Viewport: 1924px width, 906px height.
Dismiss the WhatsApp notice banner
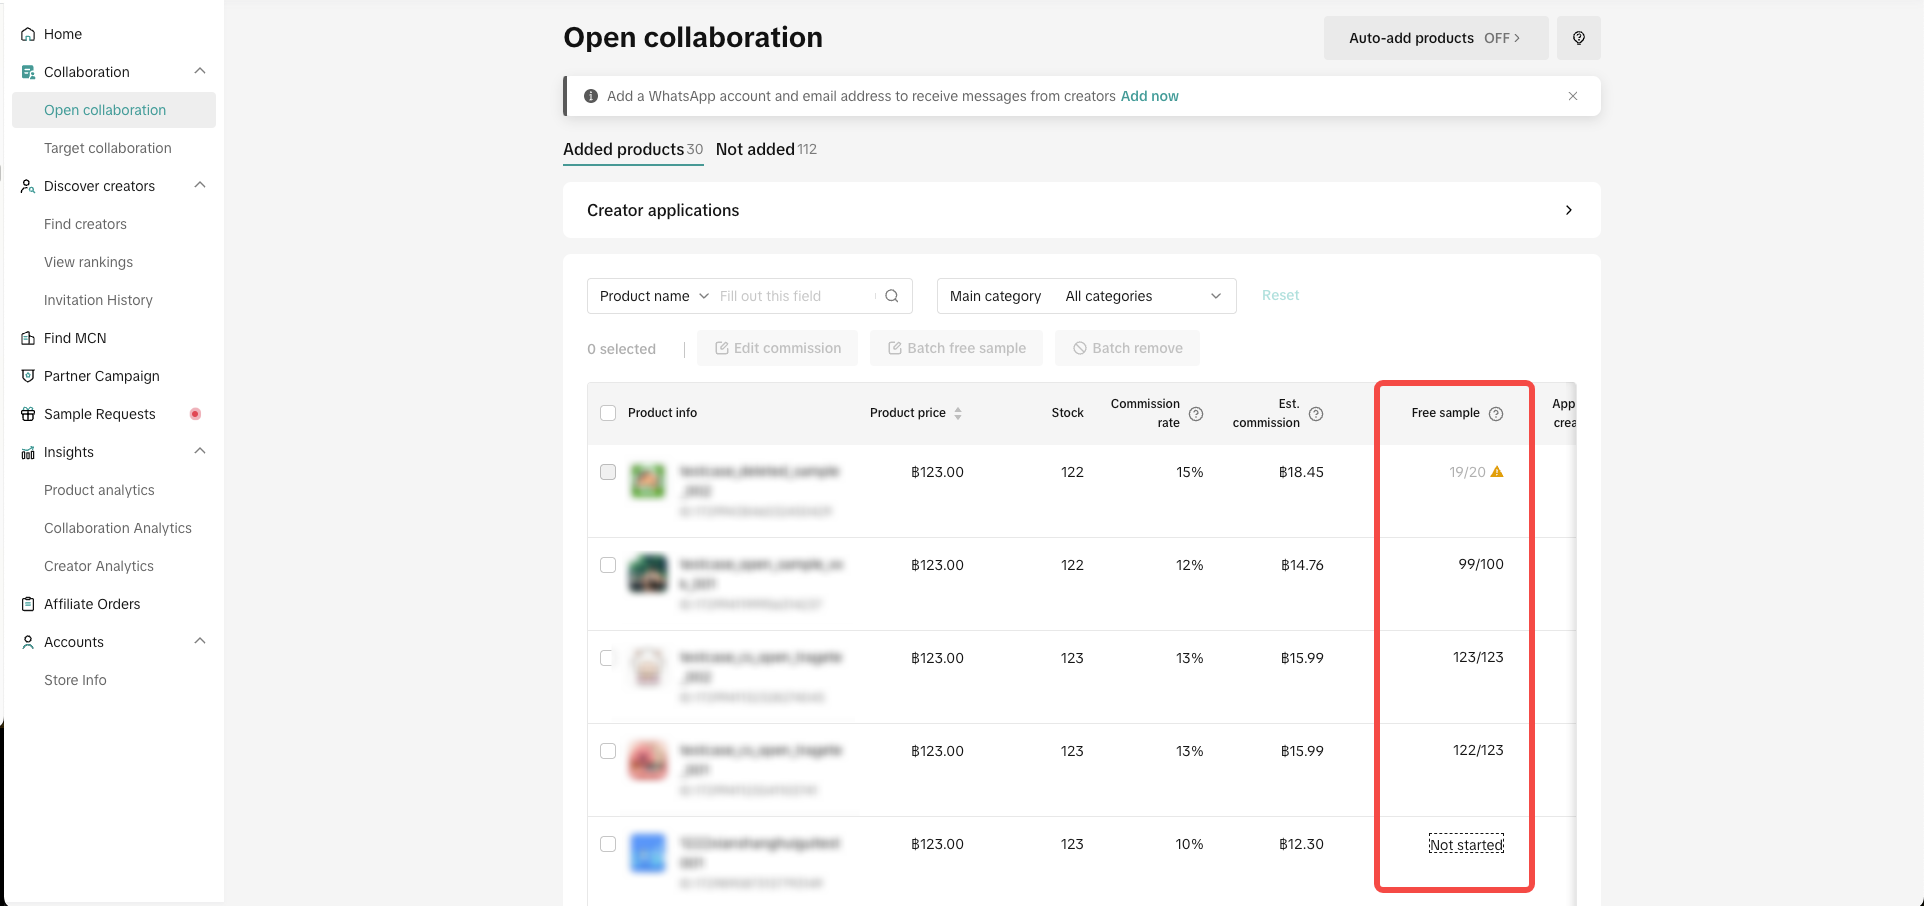tap(1573, 96)
